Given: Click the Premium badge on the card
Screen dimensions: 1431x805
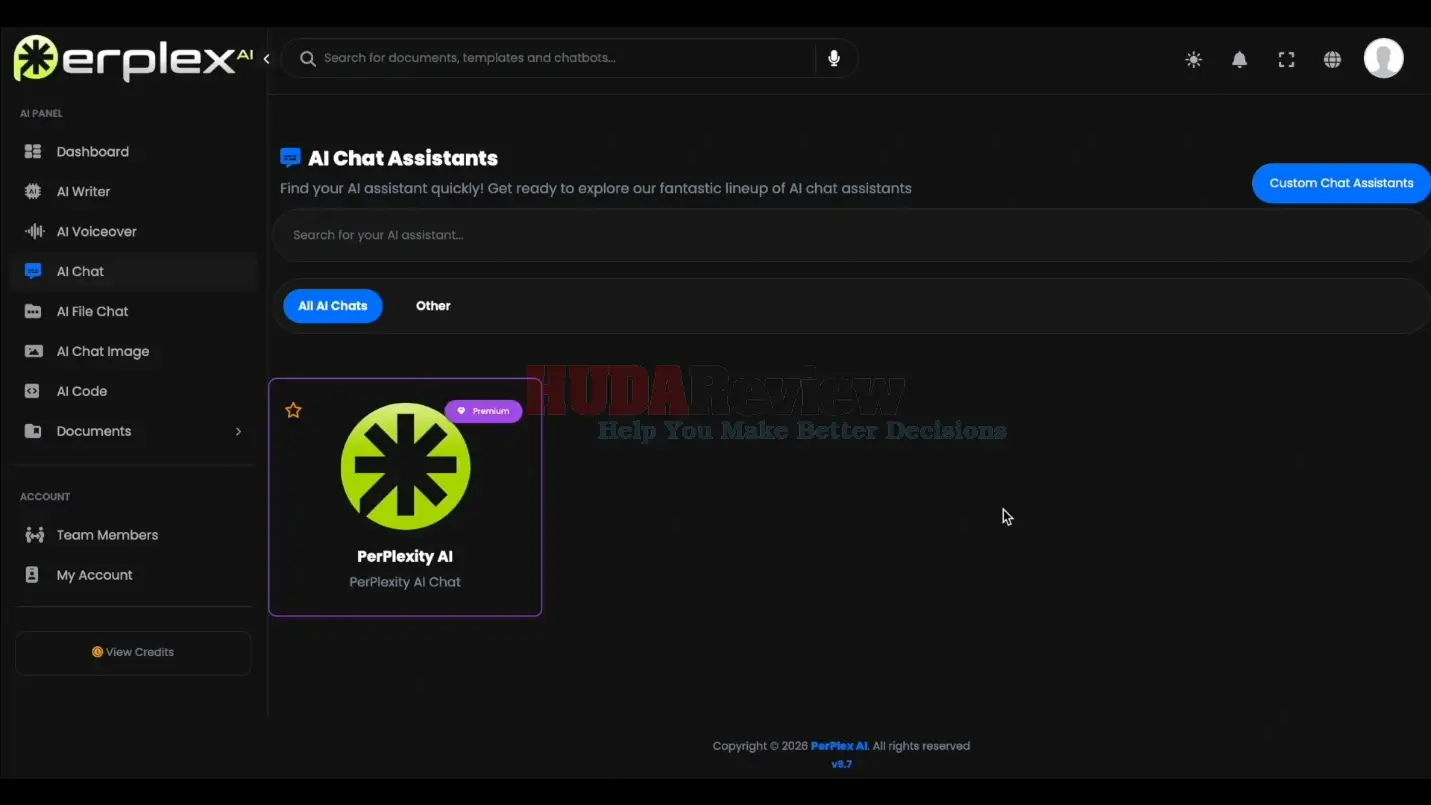Looking at the screenshot, I should point(483,411).
